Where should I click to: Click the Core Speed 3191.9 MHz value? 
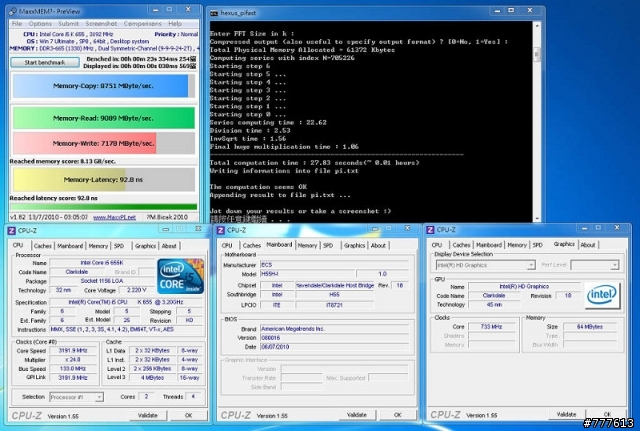pos(72,351)
